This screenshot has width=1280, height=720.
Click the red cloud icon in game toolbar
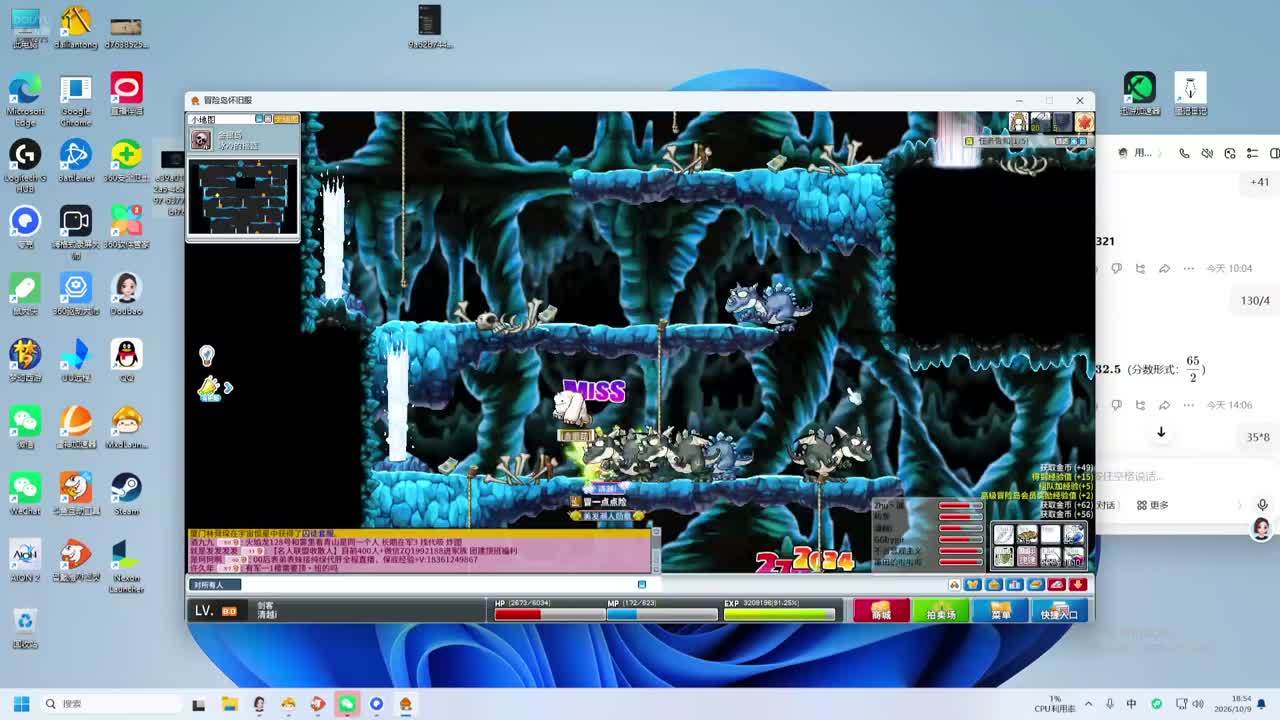click(1057, 584)
